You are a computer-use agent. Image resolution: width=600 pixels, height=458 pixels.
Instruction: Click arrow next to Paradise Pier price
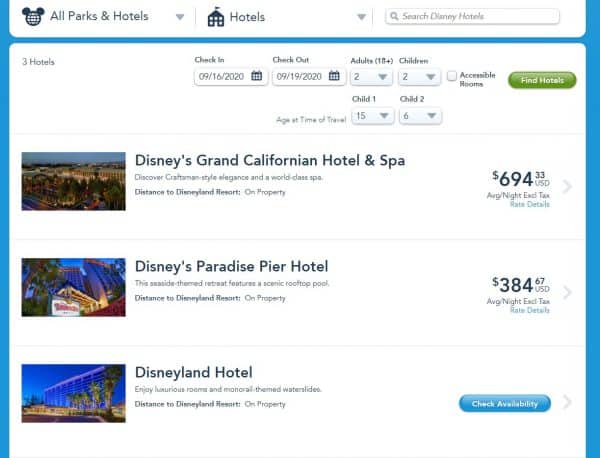(x=567, y=292)
